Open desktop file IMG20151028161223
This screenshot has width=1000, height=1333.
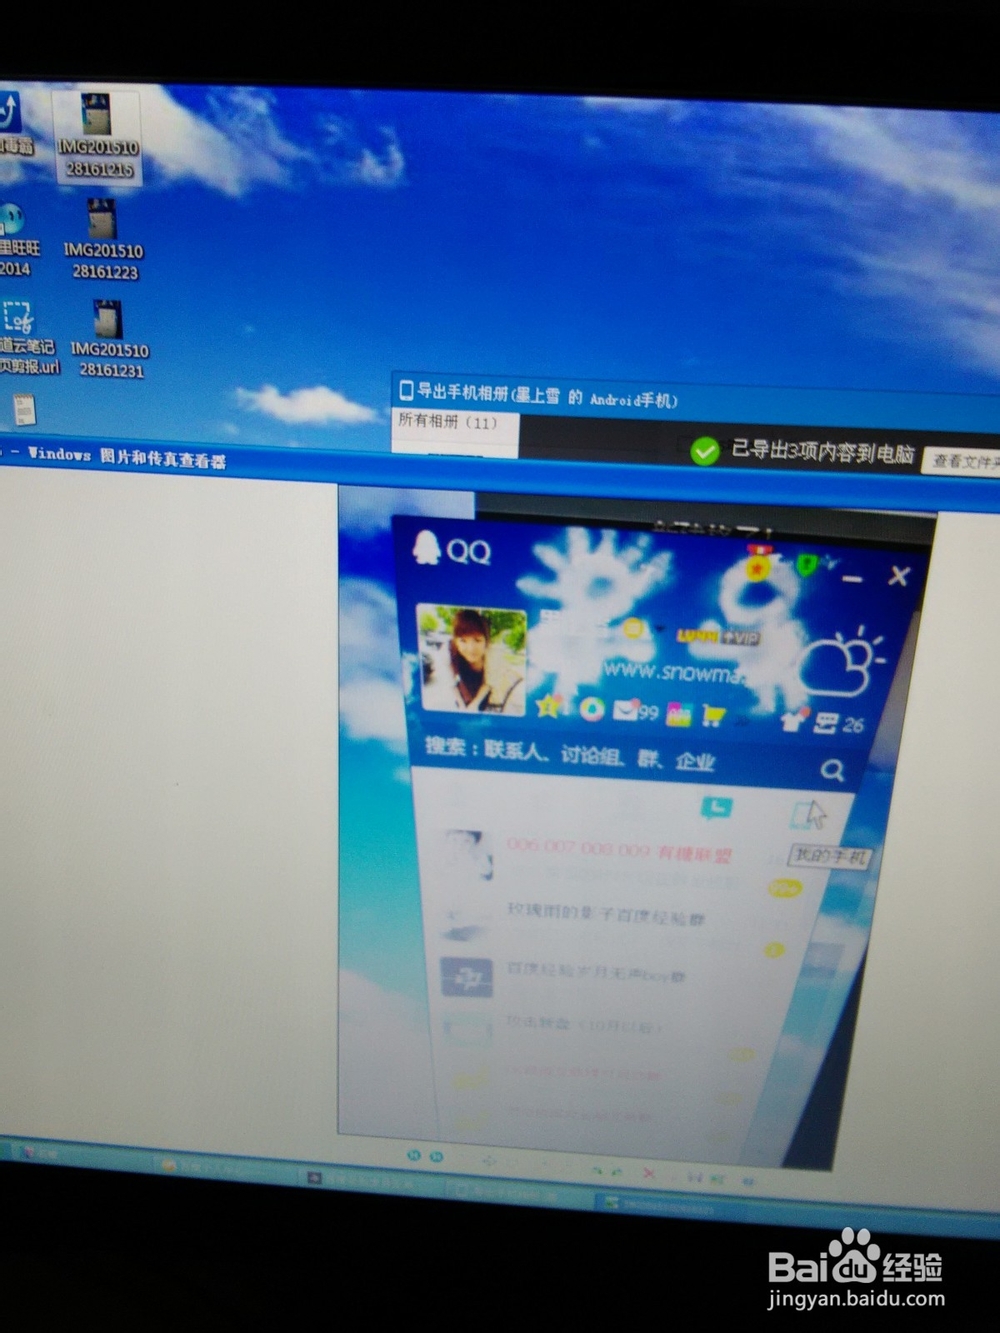[103, 240]
